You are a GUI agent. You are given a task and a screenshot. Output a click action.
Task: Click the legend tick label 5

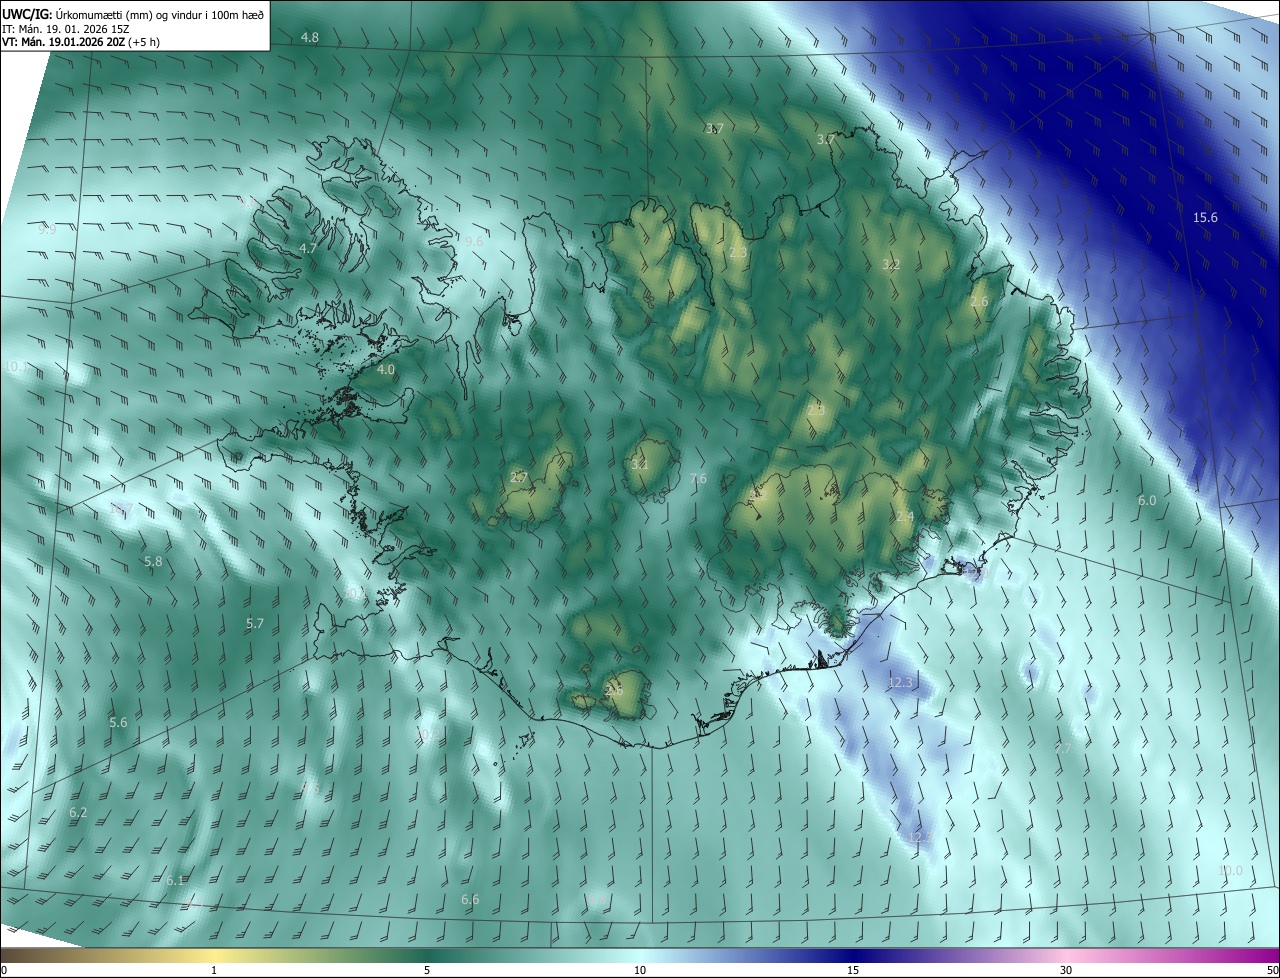click(x=427, y=971)
